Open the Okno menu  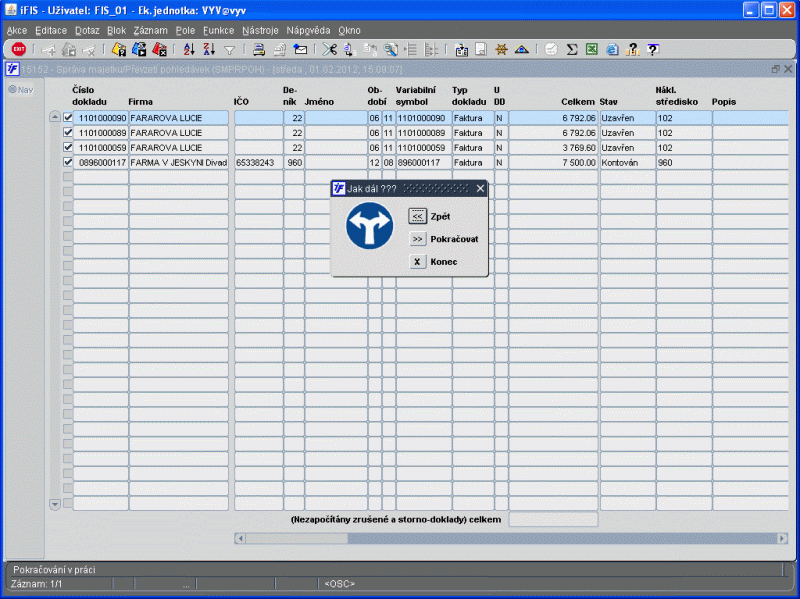(x=349, y=31)
